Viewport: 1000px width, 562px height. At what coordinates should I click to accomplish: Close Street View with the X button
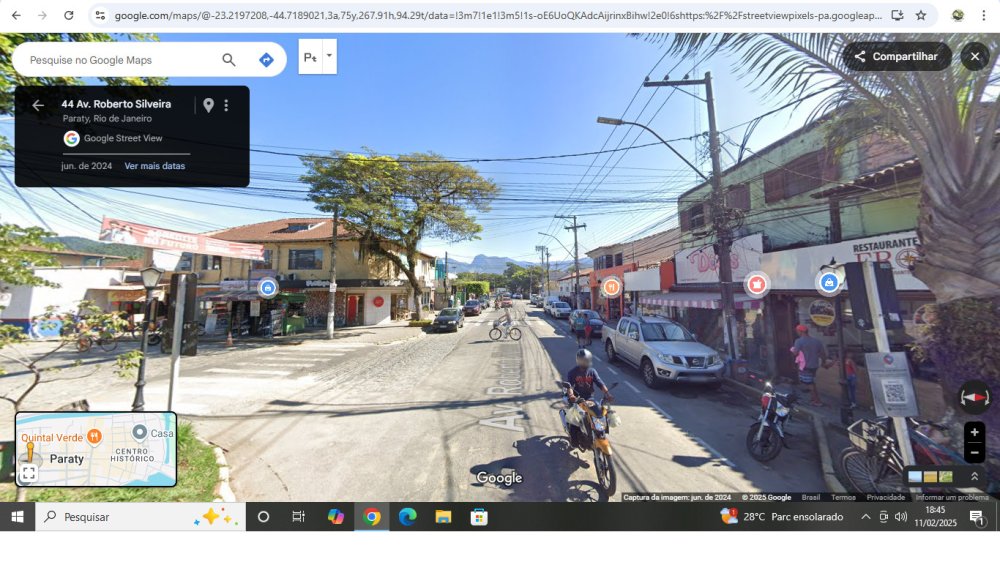[975, 57]
